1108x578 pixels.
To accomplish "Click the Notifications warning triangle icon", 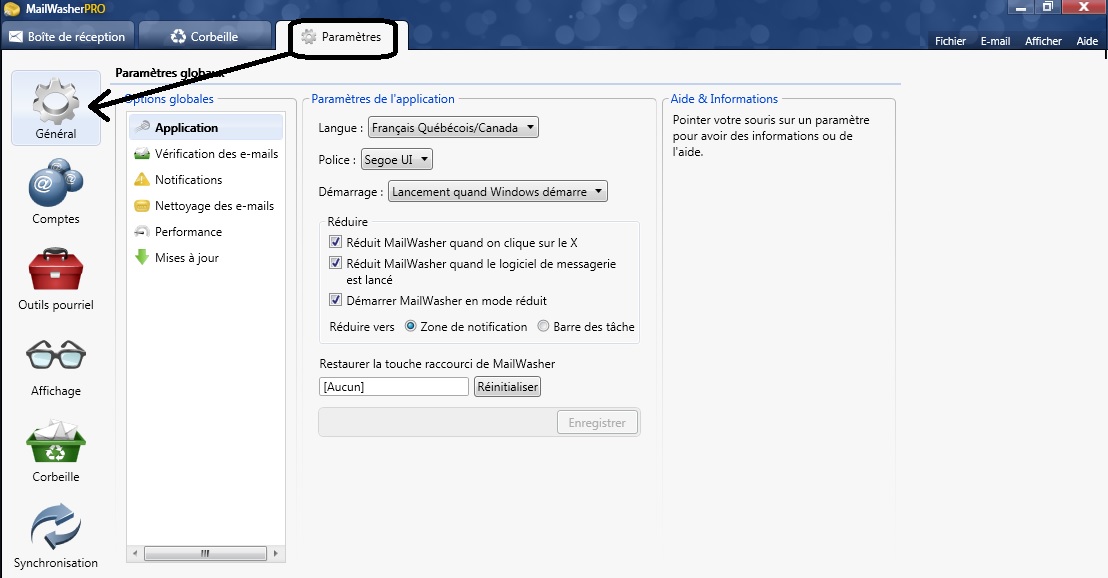I will click(x=142, y=179).
